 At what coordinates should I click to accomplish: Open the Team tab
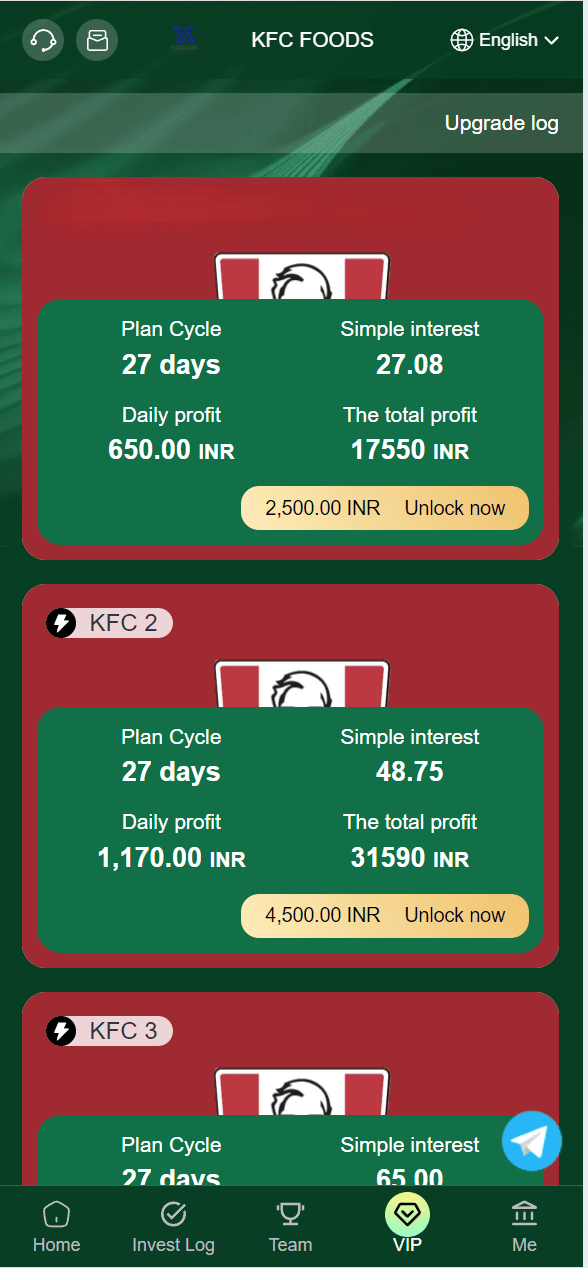(x=290, y=1228)
